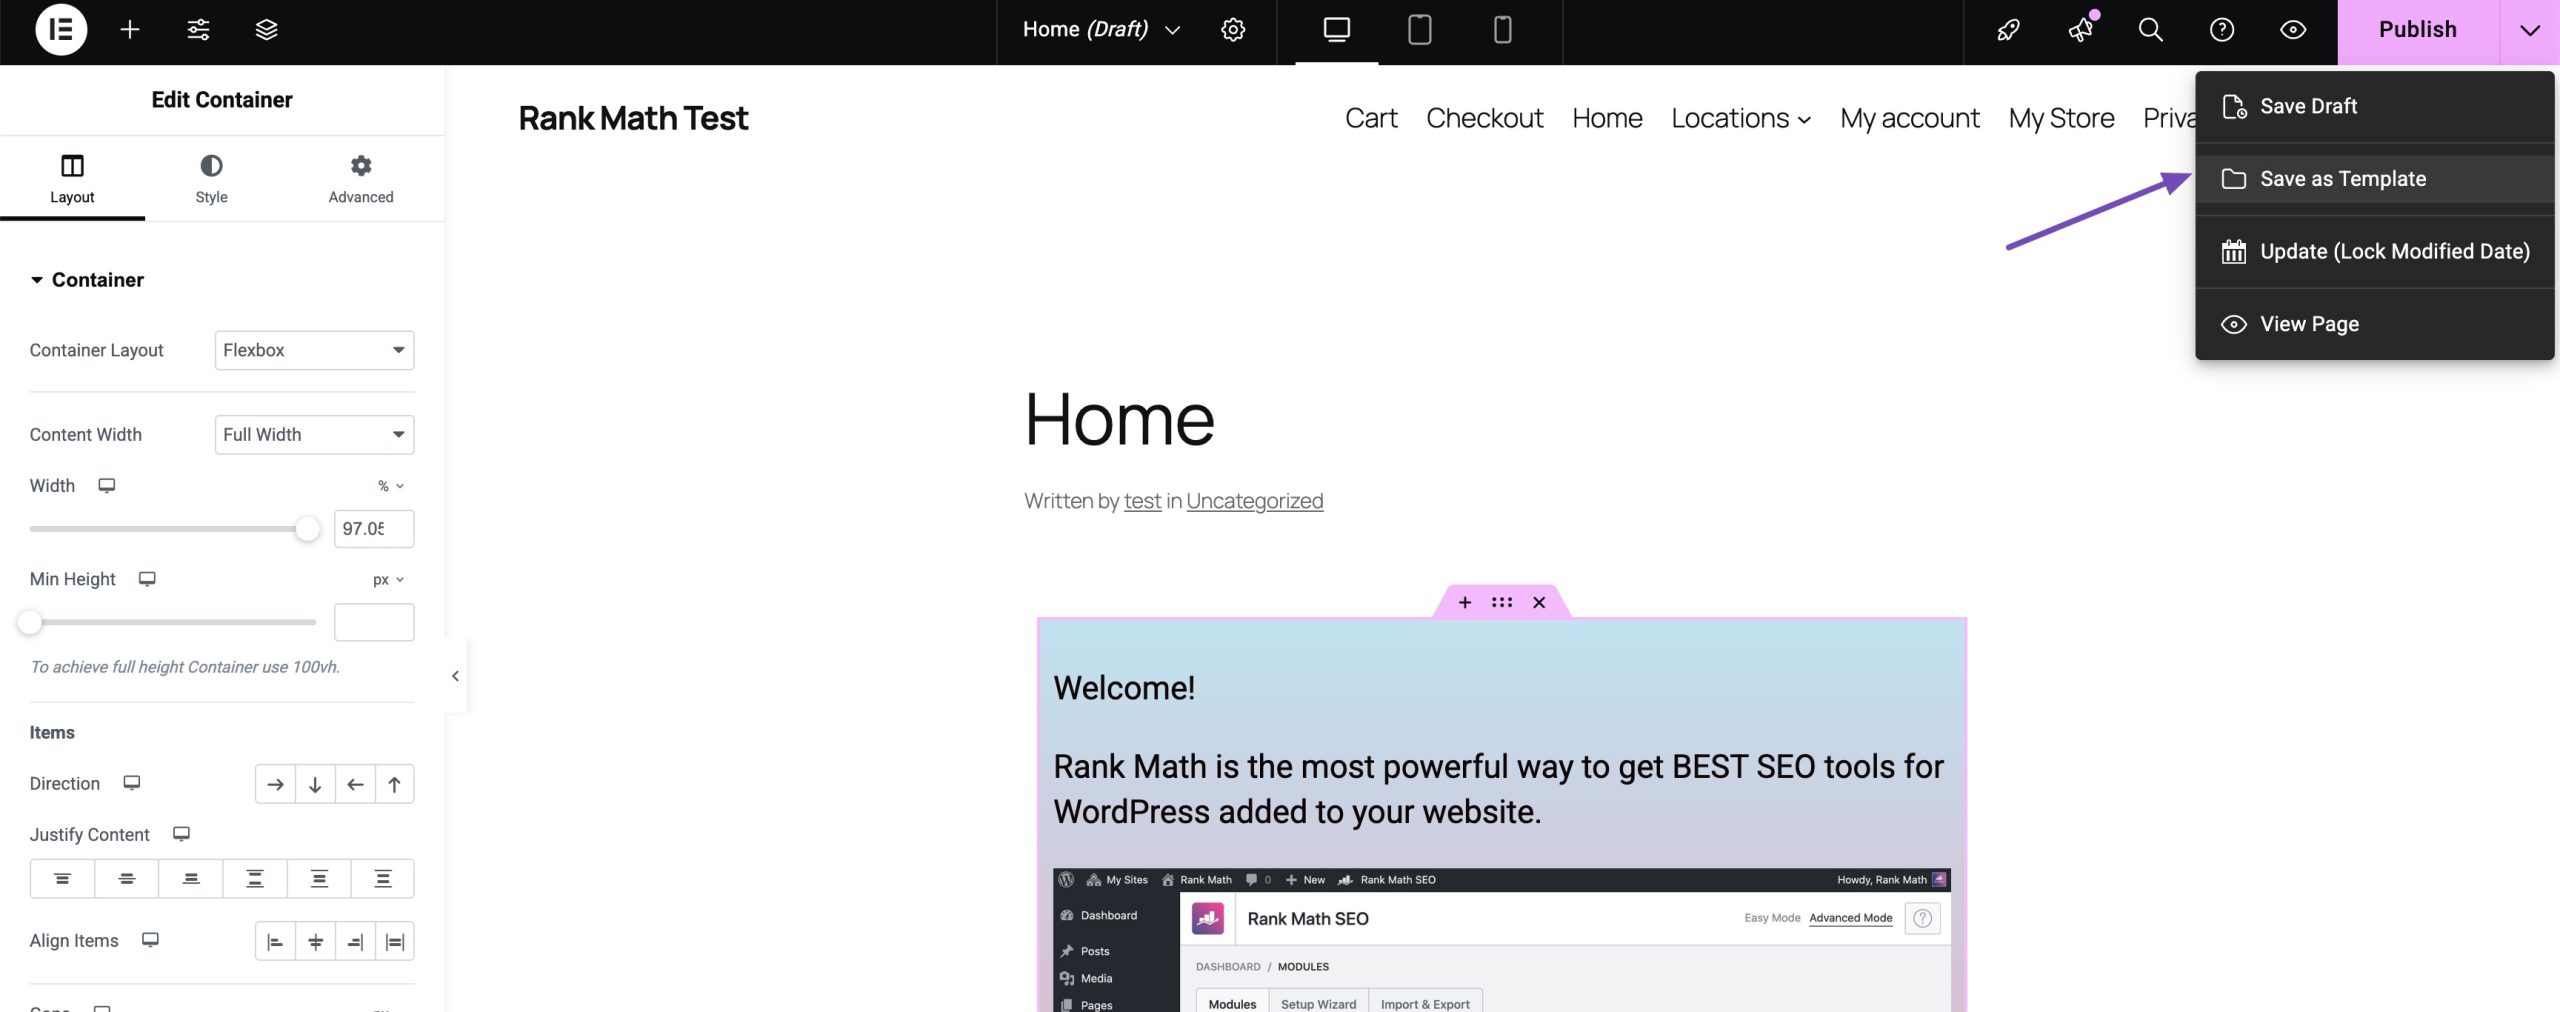Screen dimensions: 2560x1012
Task: Switch to the Style tab
Action: (211, 179)
